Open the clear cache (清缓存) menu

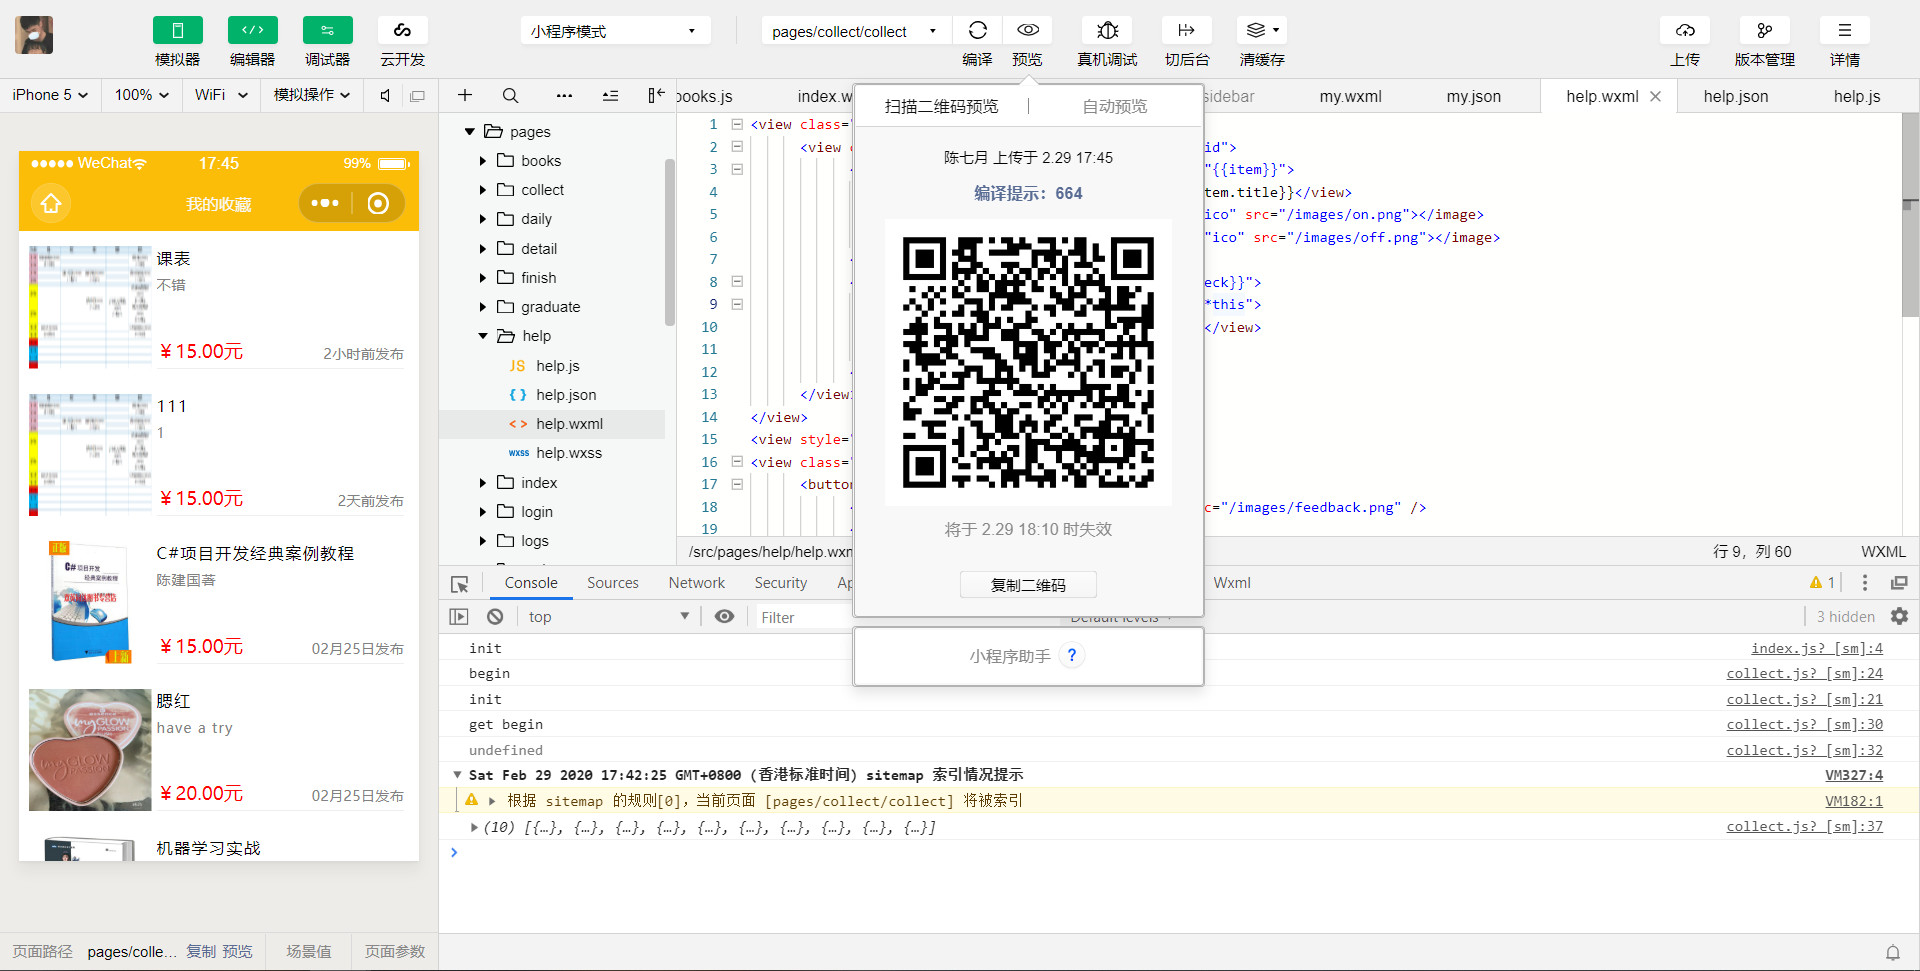pyautogui.click(x=1262, y=31)
